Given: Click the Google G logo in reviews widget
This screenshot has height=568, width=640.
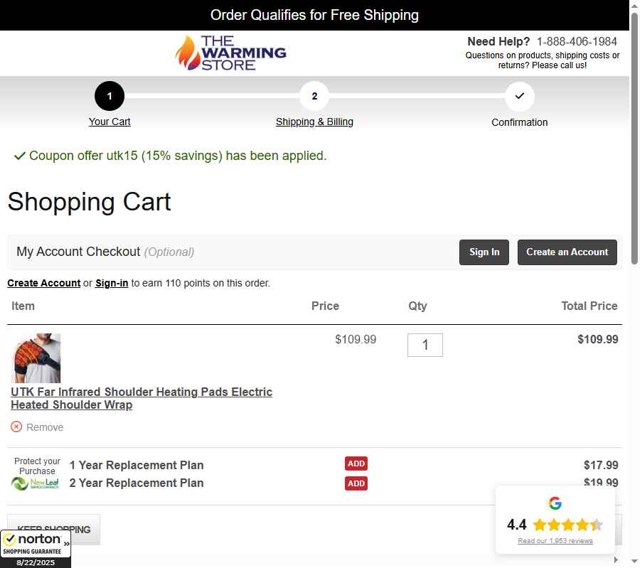Looking at the screenshot, I should (x=555, y=503).
